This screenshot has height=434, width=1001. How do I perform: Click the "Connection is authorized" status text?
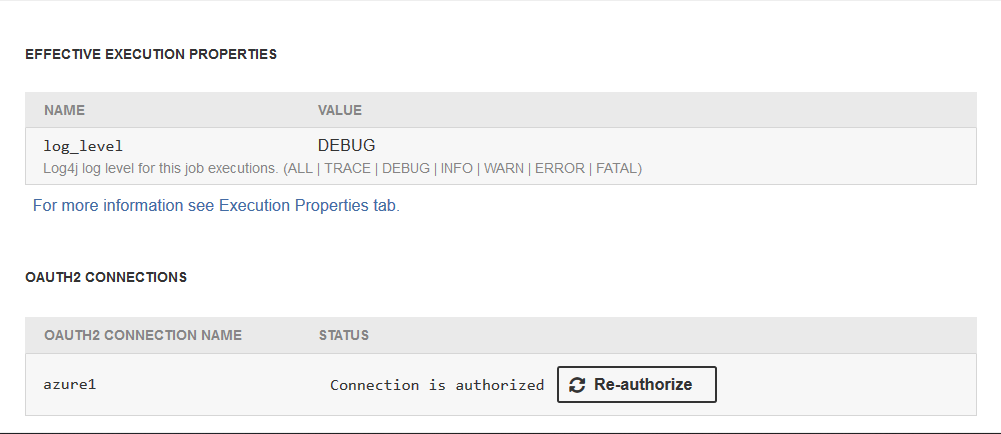click(437, 385)
